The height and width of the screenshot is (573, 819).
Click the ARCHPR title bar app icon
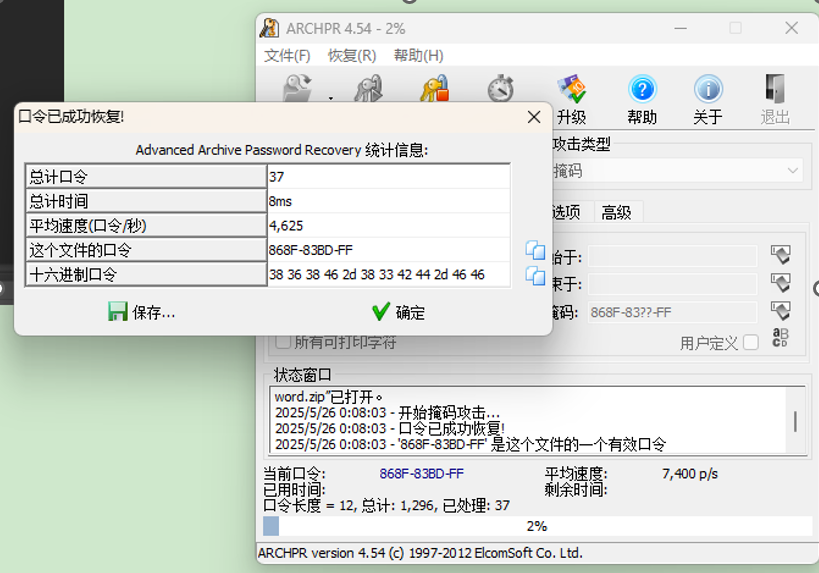pos(270,28)
